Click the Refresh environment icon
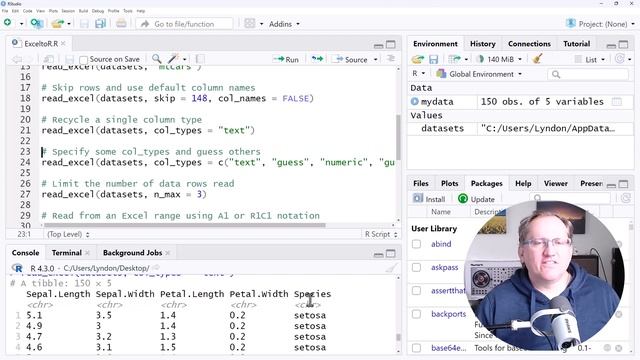Image resolution: width=640 pixels, height=360 pixels. (x=620, y=59)
